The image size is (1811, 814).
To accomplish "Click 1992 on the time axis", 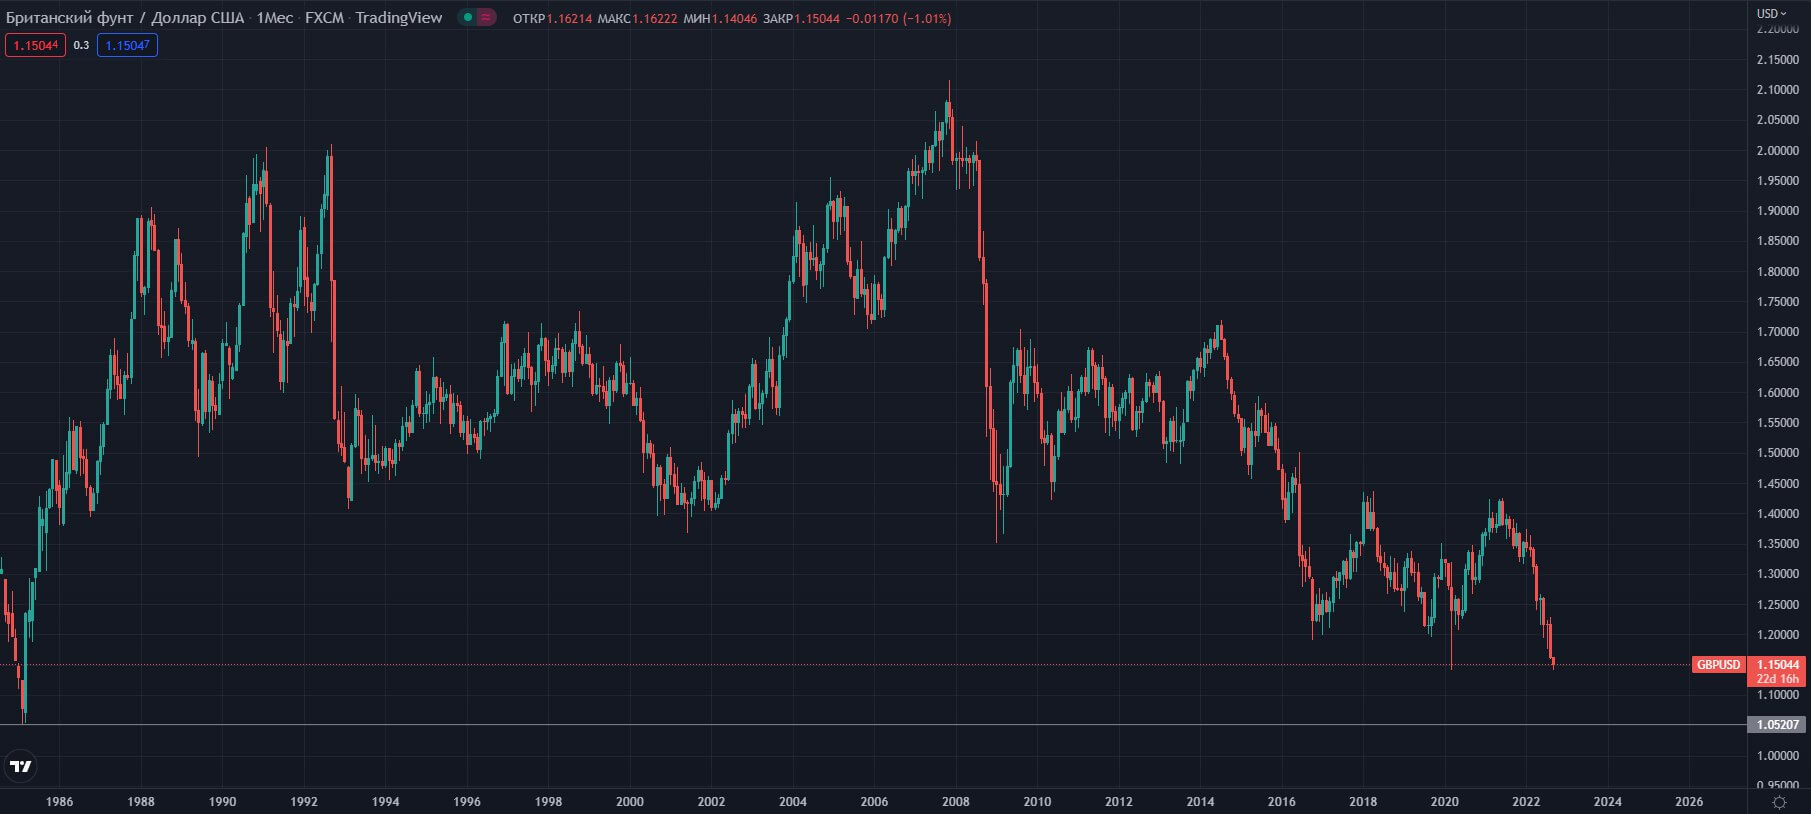I will click(304, 801).
